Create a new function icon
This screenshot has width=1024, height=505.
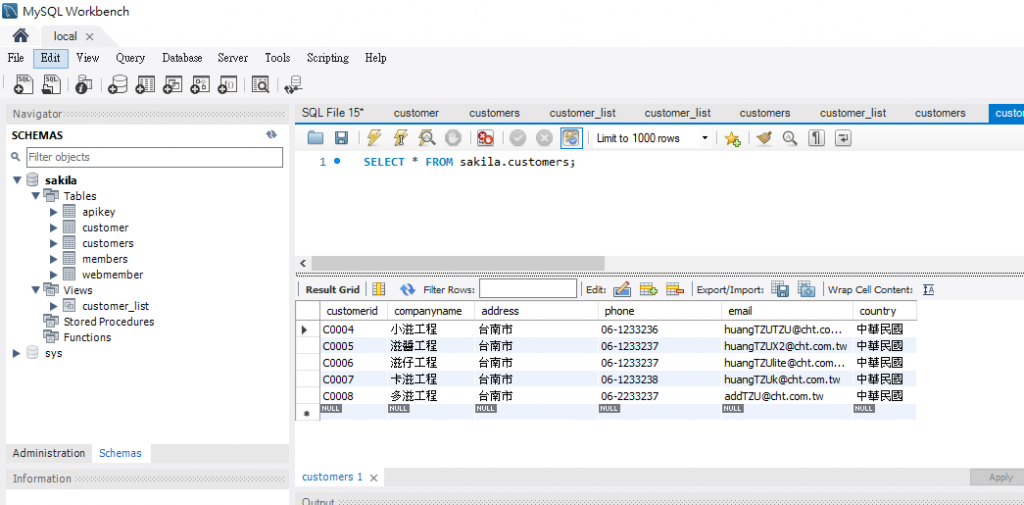coord(227,84)
